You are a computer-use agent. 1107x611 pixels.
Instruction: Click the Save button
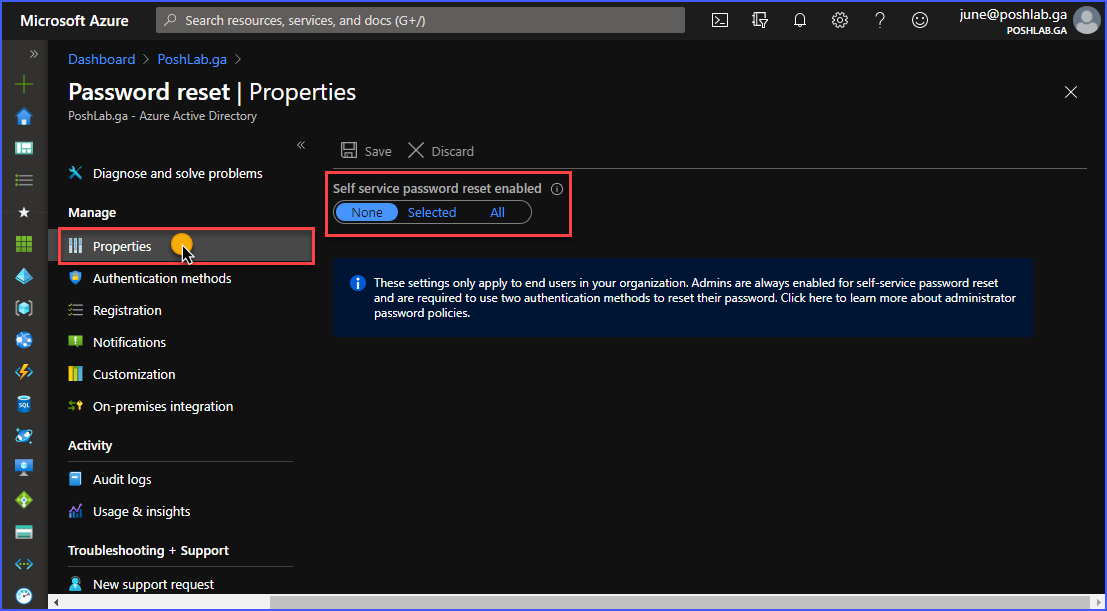(x=366, y=151)
